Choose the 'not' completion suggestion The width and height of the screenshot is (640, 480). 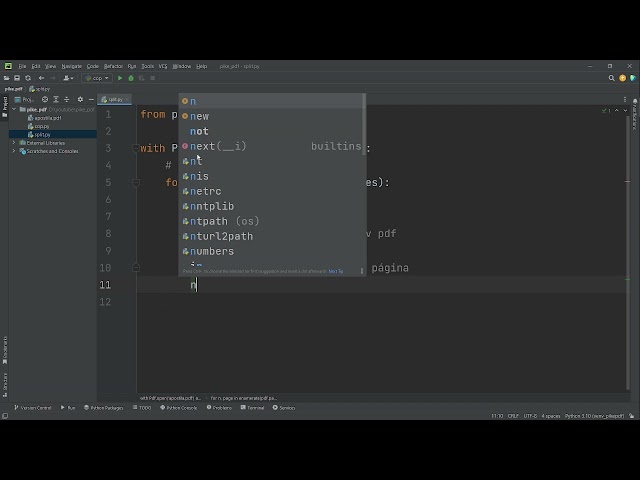[272, 131]
